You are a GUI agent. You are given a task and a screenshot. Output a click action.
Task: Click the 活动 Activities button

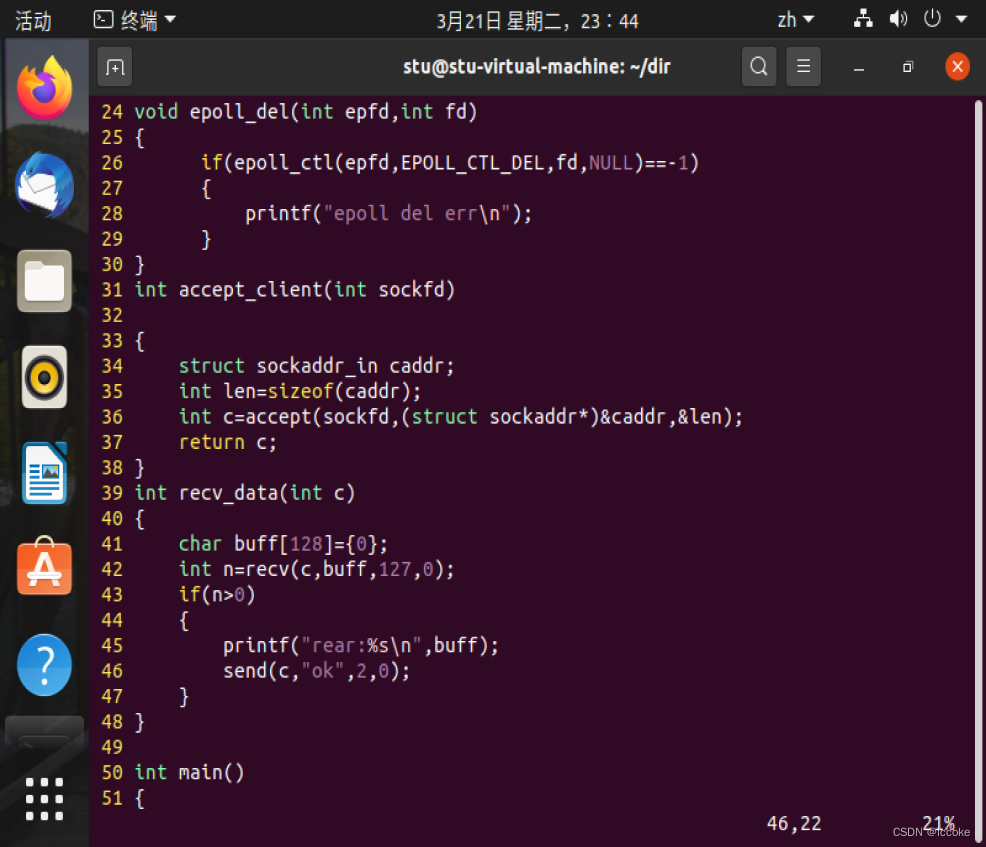[33, 21]
